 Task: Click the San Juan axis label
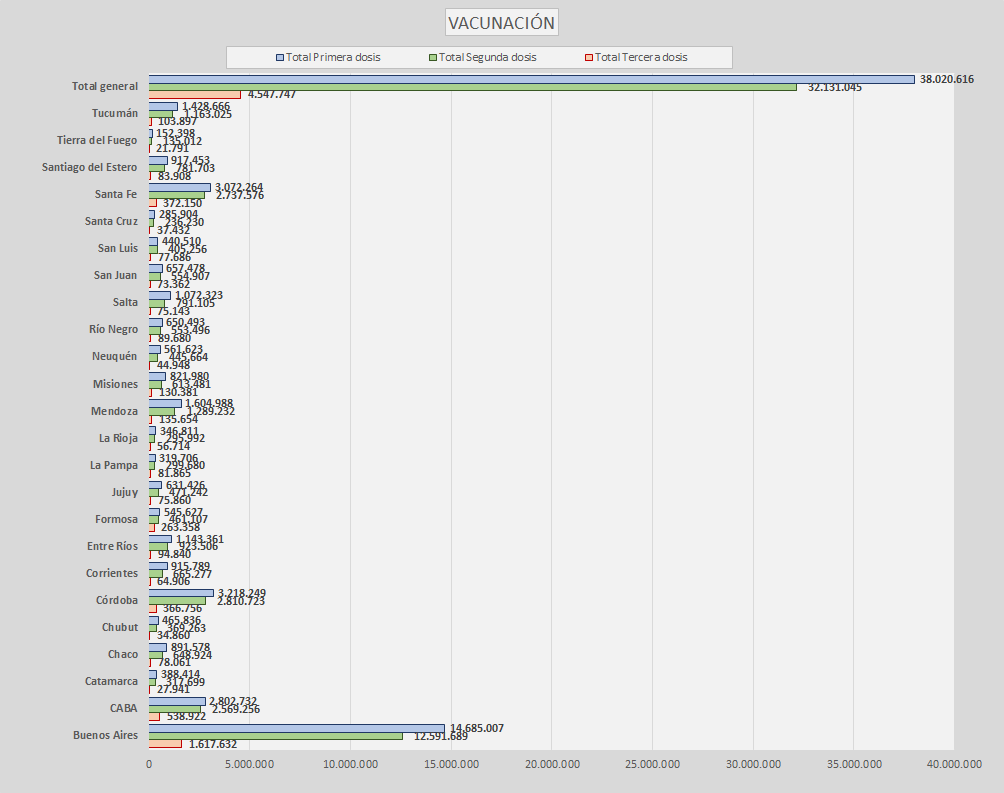pos(115,275)
